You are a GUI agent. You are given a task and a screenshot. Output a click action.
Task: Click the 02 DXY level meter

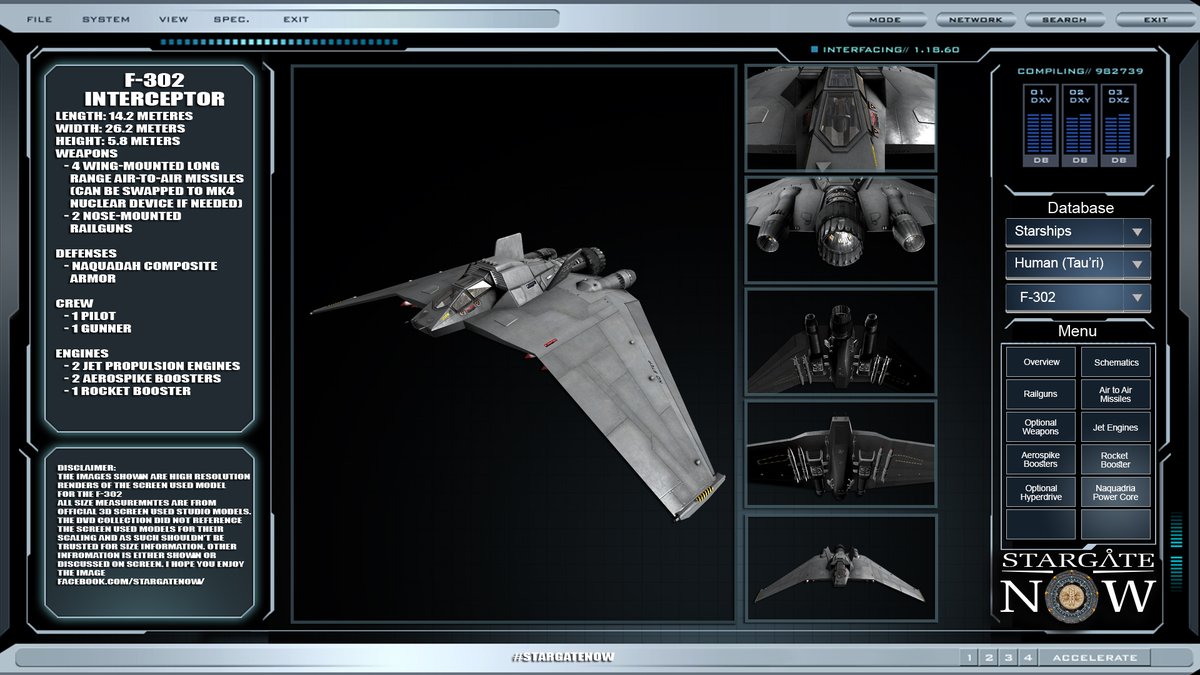(1080, 125)
